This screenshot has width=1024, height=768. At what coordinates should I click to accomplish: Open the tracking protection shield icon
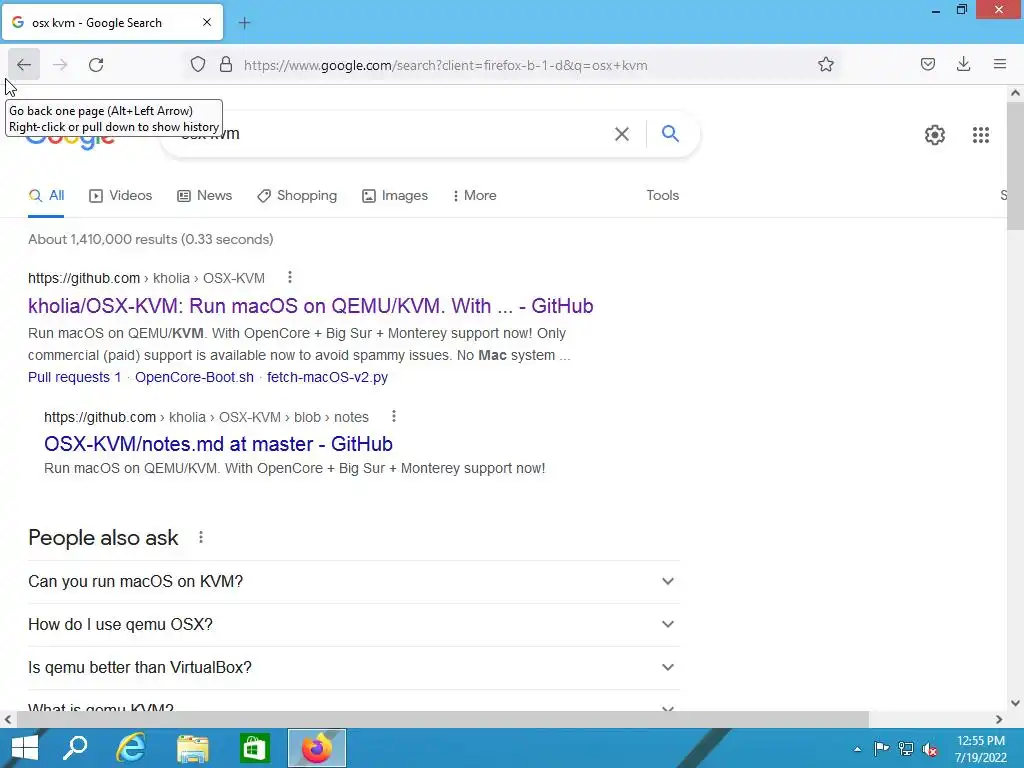tap(198, 65)
